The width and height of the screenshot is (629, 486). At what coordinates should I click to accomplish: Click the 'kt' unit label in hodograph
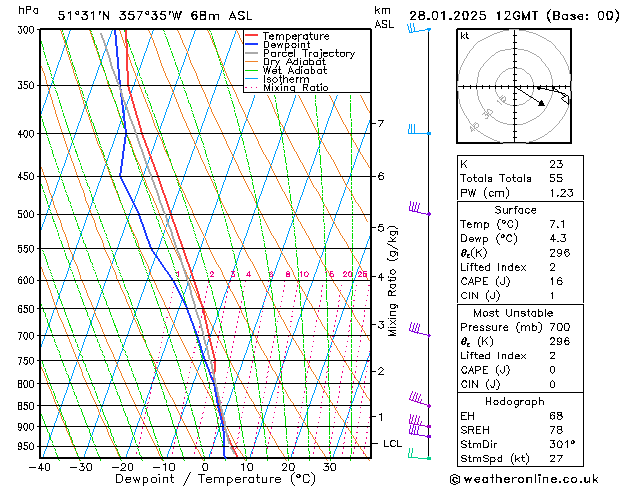(x=465, y=36)
